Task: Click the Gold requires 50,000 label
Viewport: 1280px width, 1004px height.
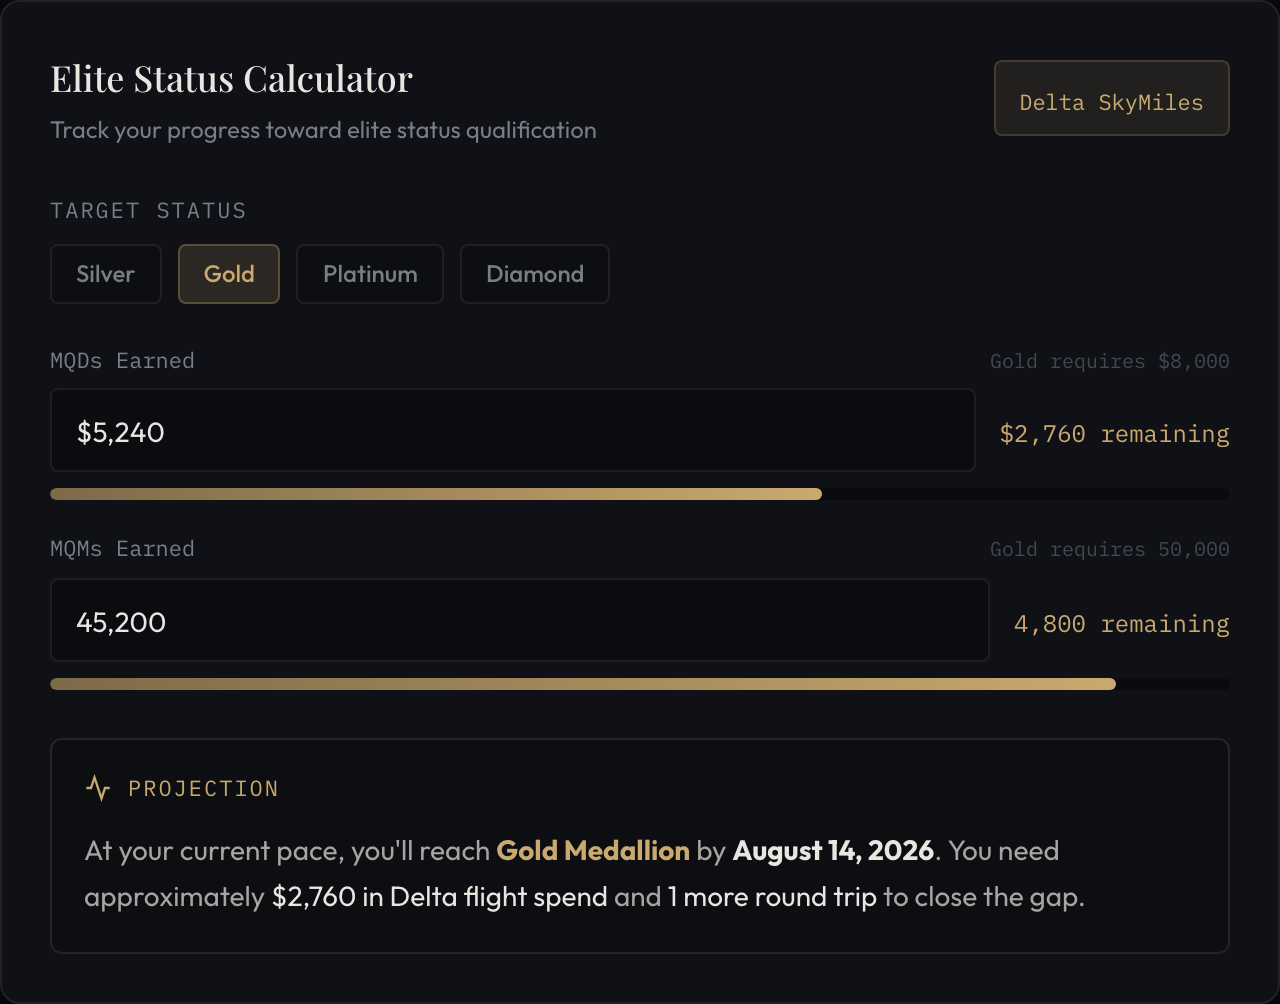Action: pos(1109,548)
